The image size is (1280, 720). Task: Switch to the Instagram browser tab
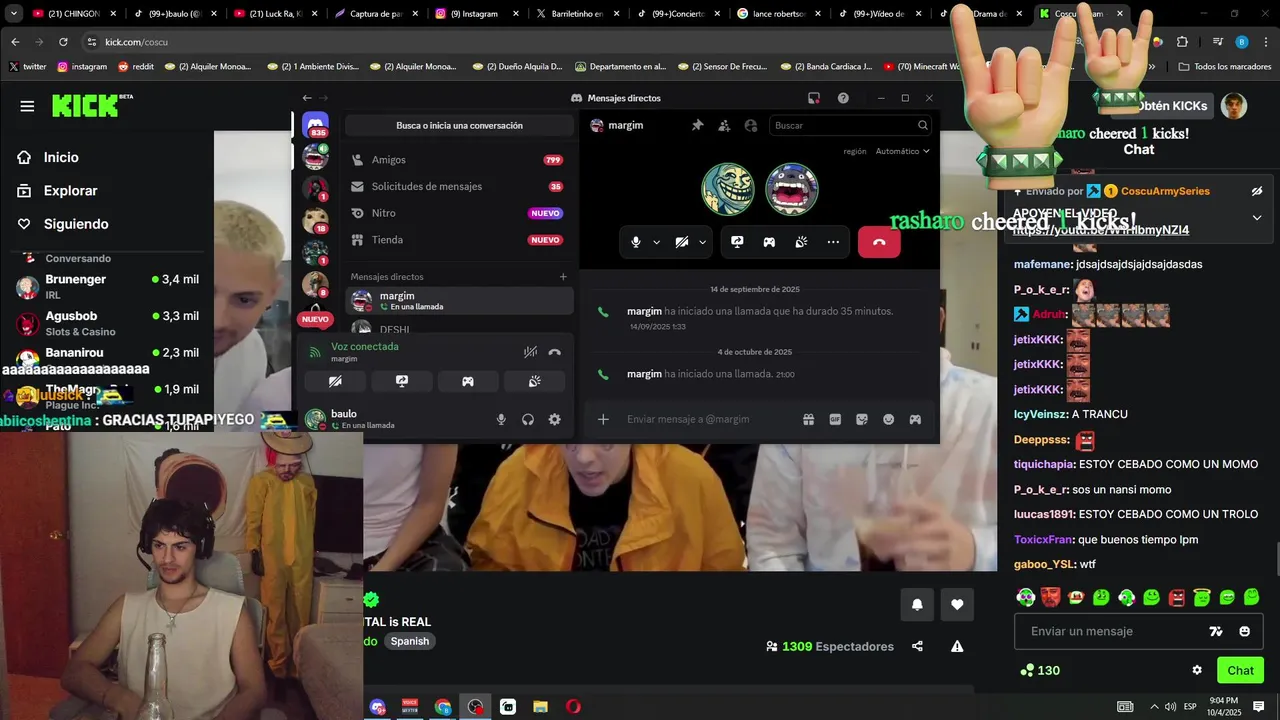click(475, 14)
